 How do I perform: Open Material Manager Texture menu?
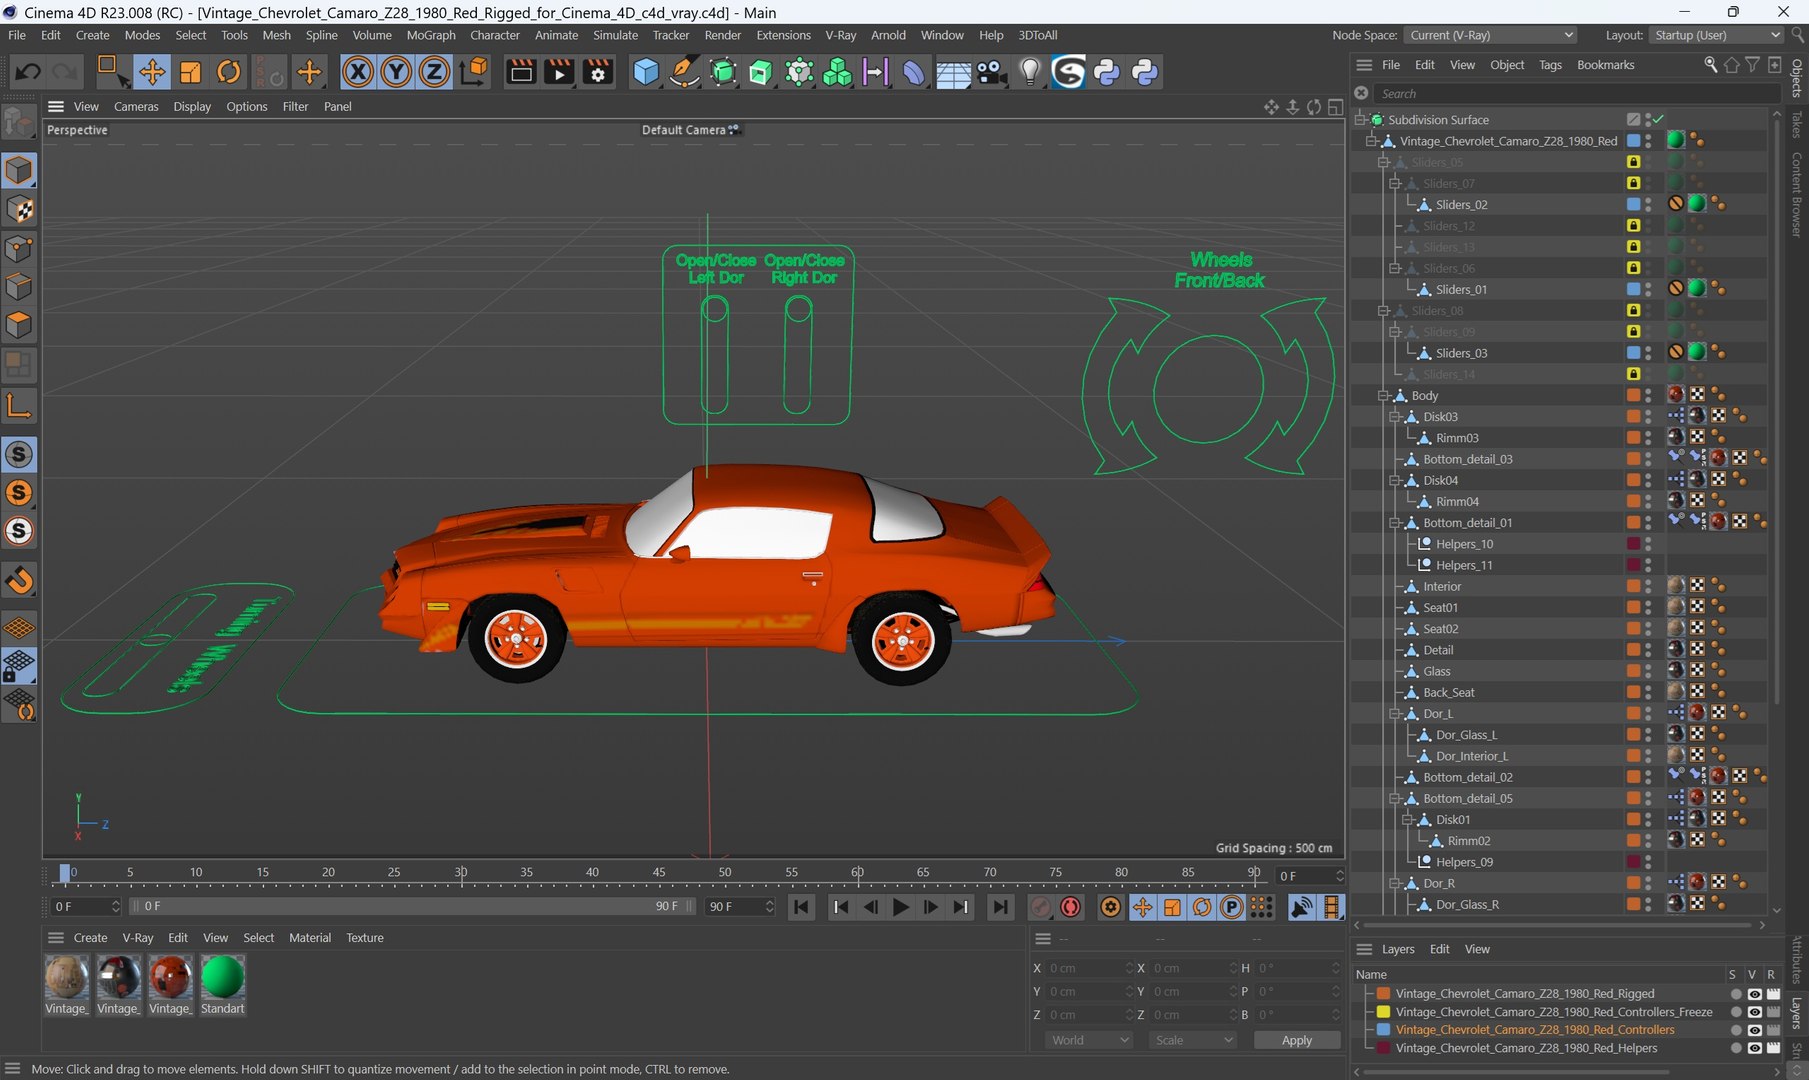click(365, 938)
